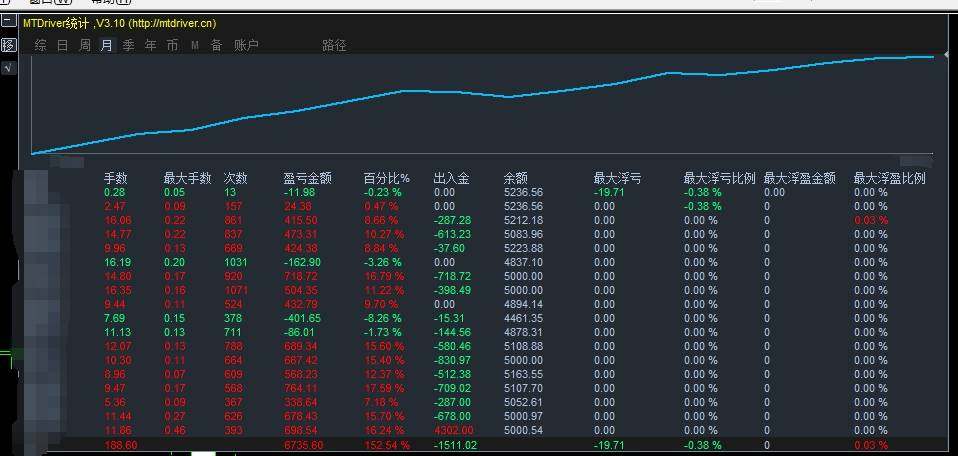Select the max lots cell 0.46
The image size is (958, 456).
[175, 430]
